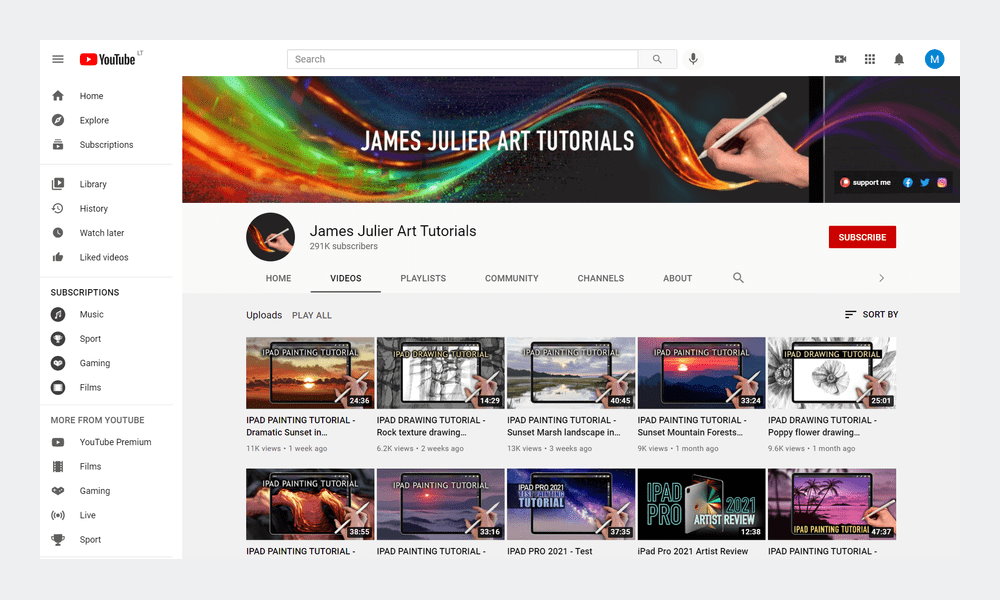Open the 40:45 marsh landscape thumbnail
The height and width of the screenshot is (600, 1000).
pos(571,373)
